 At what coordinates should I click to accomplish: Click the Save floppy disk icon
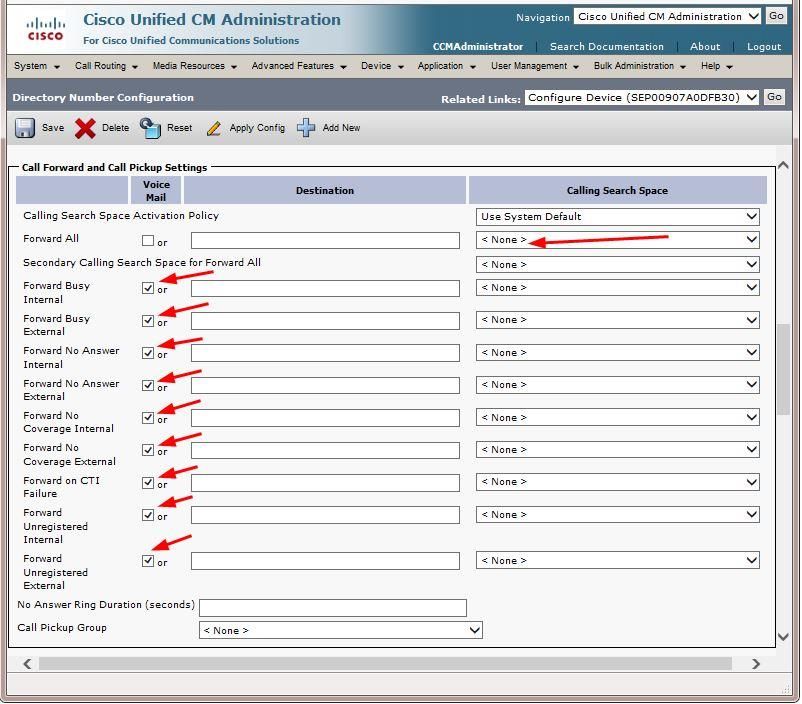(25, 128)
